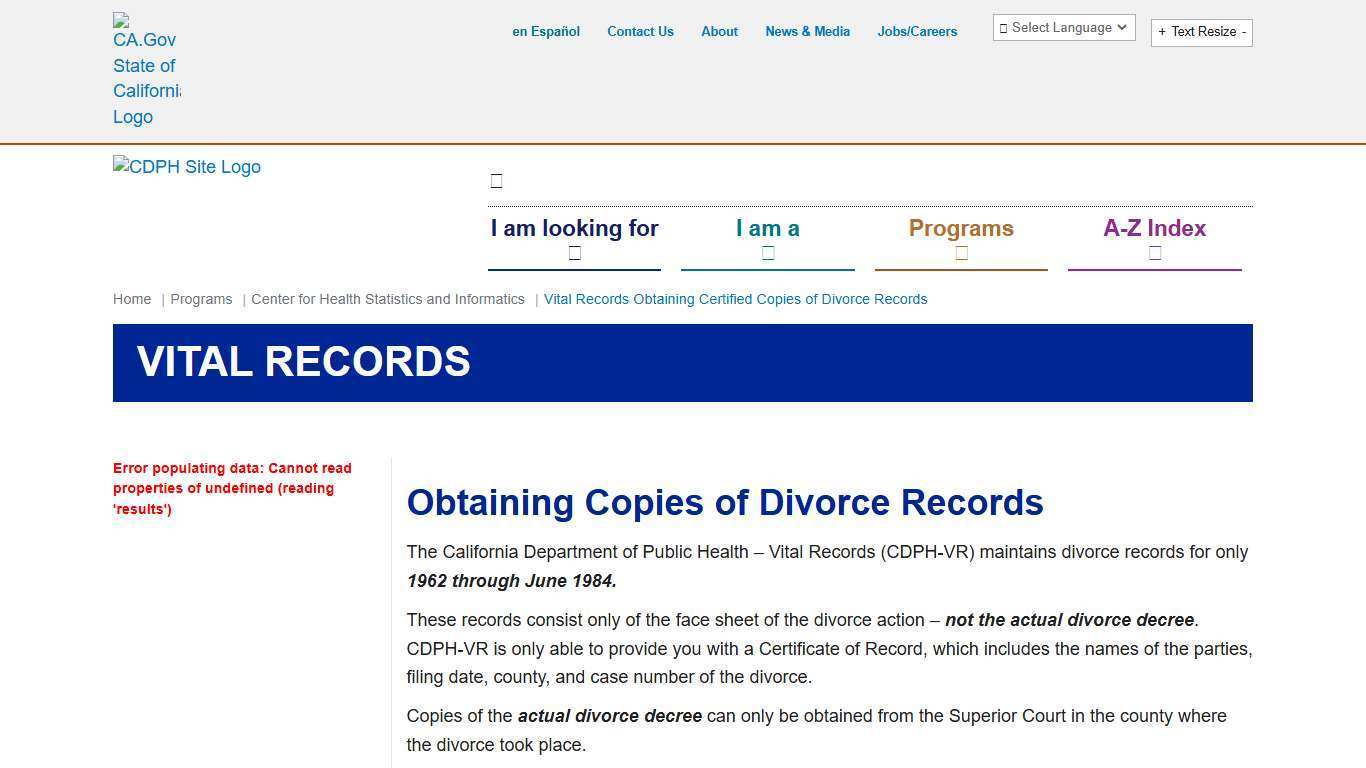Image resolution: width=1366 pixels, height=768 pixels.
Task: Open the site search box above navigation
Action: (x=497, y=180)
